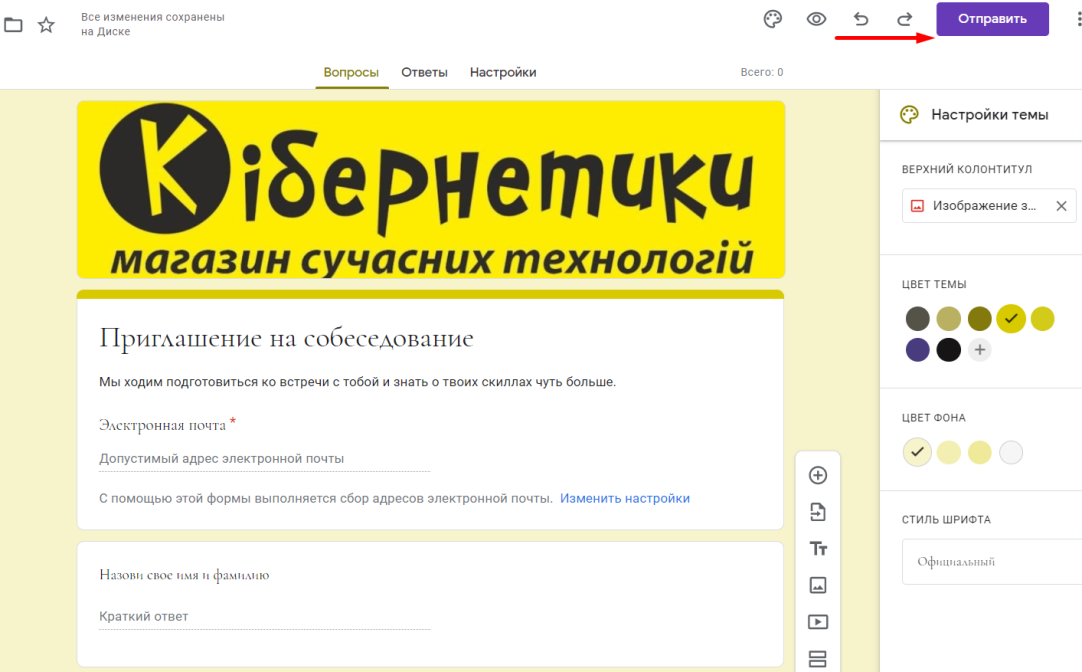Open the Настройки tab
Image resolution: width=1082 pixels, height=672 pixels.
coord(503,72)
